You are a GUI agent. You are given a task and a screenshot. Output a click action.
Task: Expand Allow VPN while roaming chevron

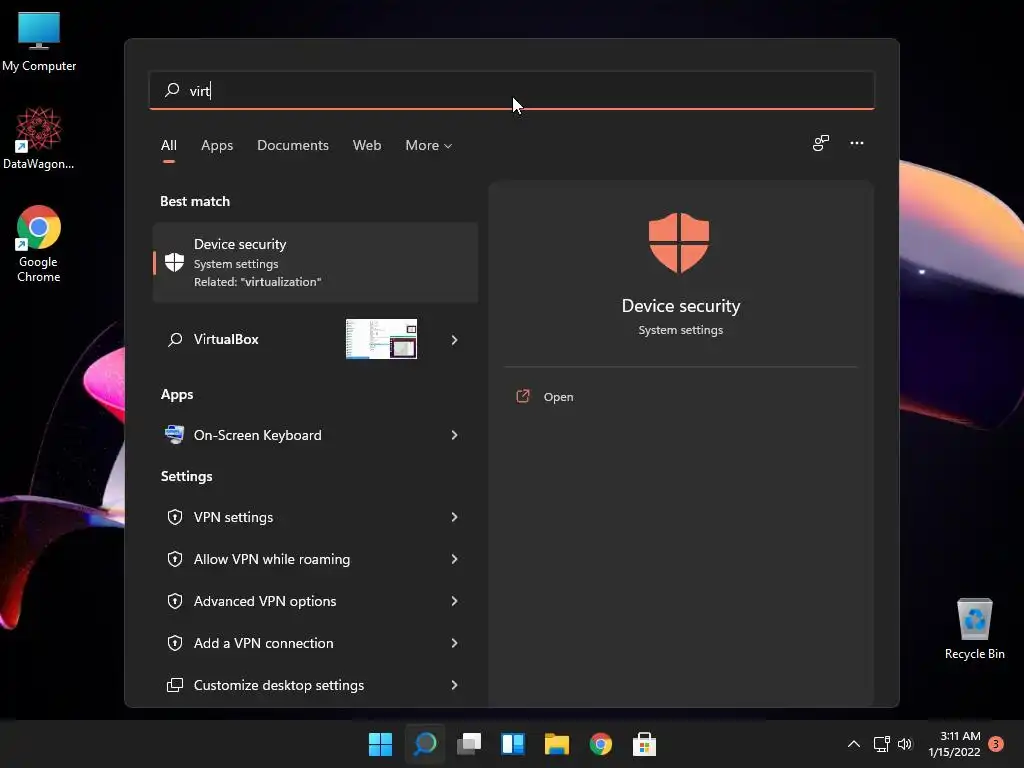pos(455,559)
